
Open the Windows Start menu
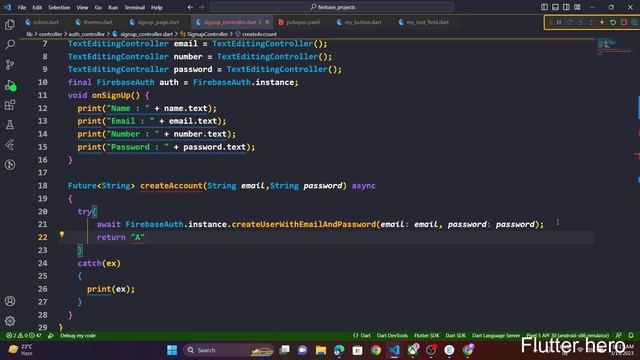coord(172,350)
